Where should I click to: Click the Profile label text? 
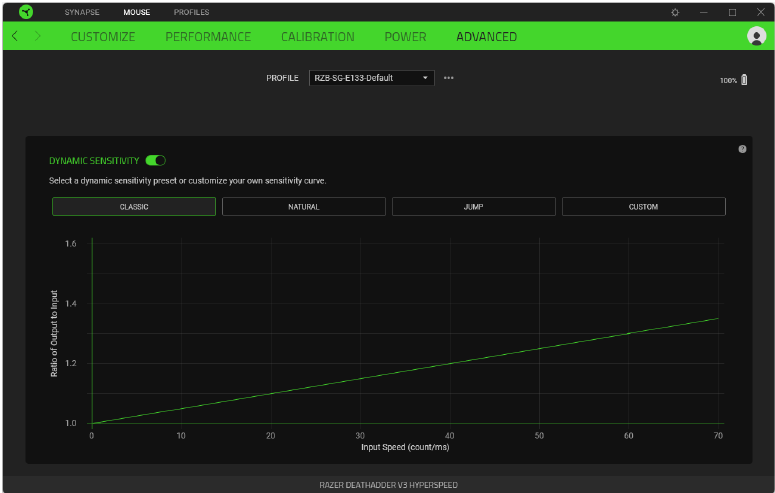coord(282,78)
